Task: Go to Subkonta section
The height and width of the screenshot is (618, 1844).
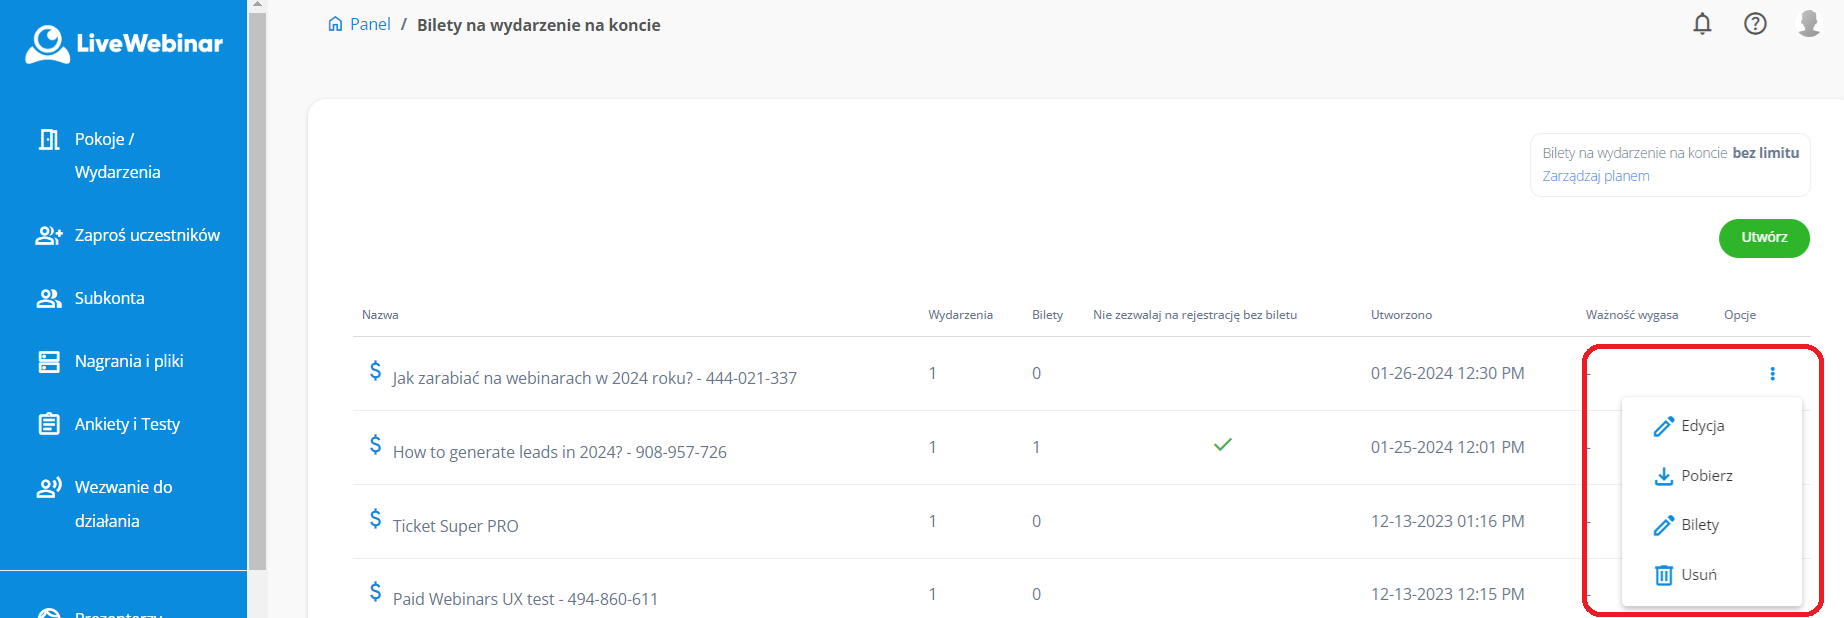Action: 109,298
